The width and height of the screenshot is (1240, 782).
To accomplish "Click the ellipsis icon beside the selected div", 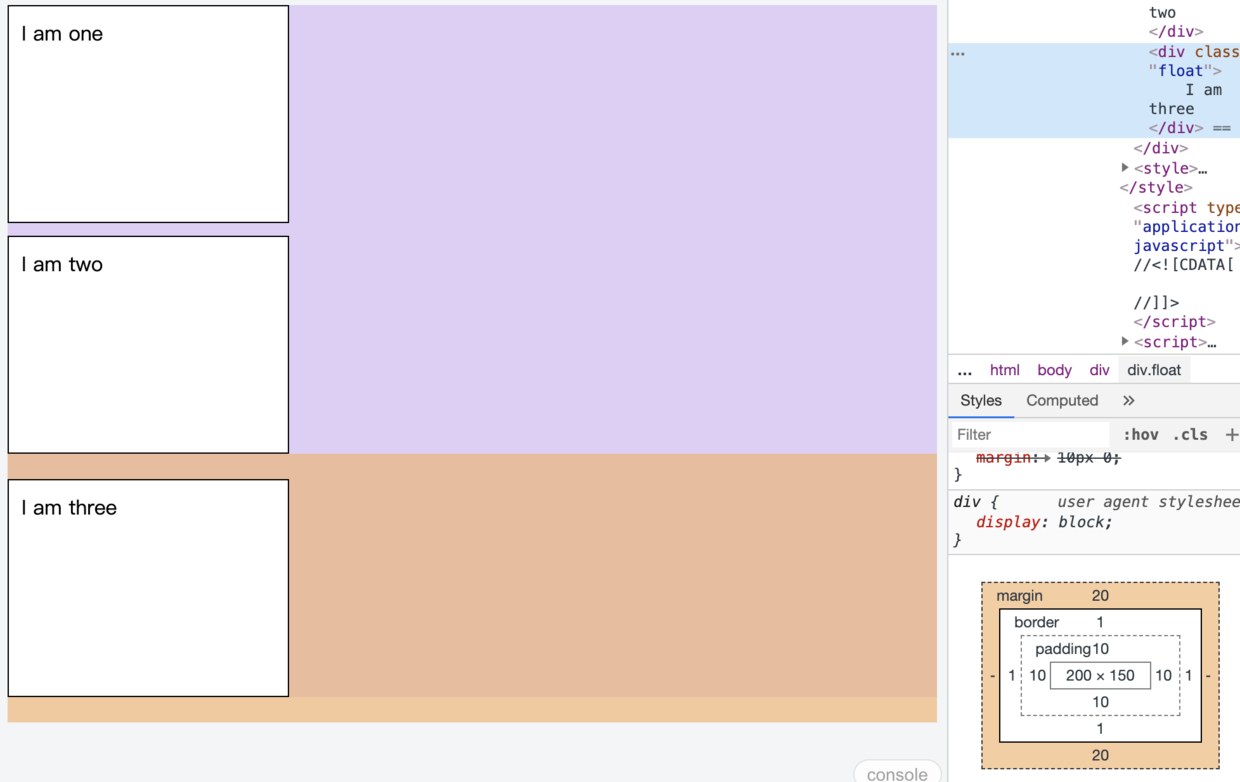I will (x=958, y=53).
